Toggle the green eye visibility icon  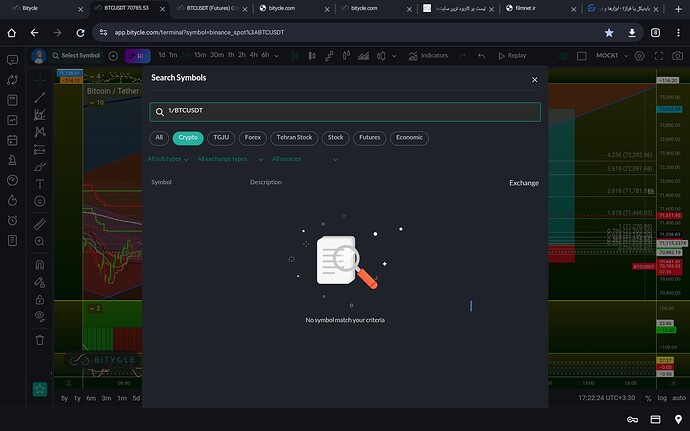point(563,56)
